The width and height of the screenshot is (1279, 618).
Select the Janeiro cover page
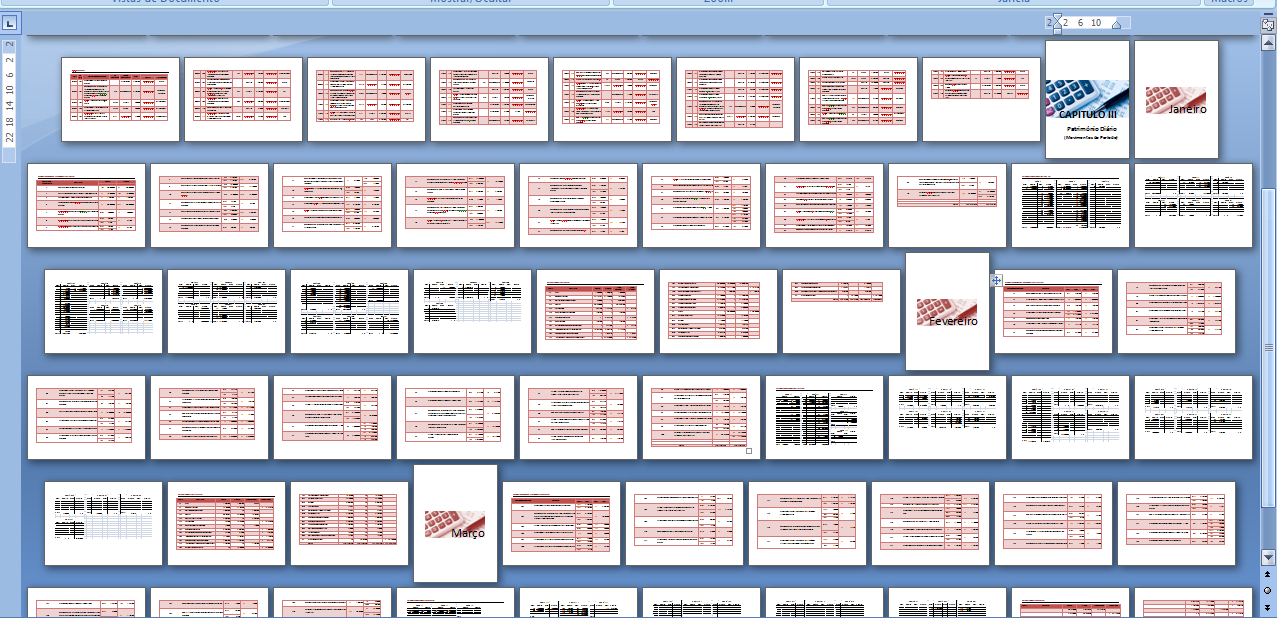pyautogui.click(x=1176, y=99)
